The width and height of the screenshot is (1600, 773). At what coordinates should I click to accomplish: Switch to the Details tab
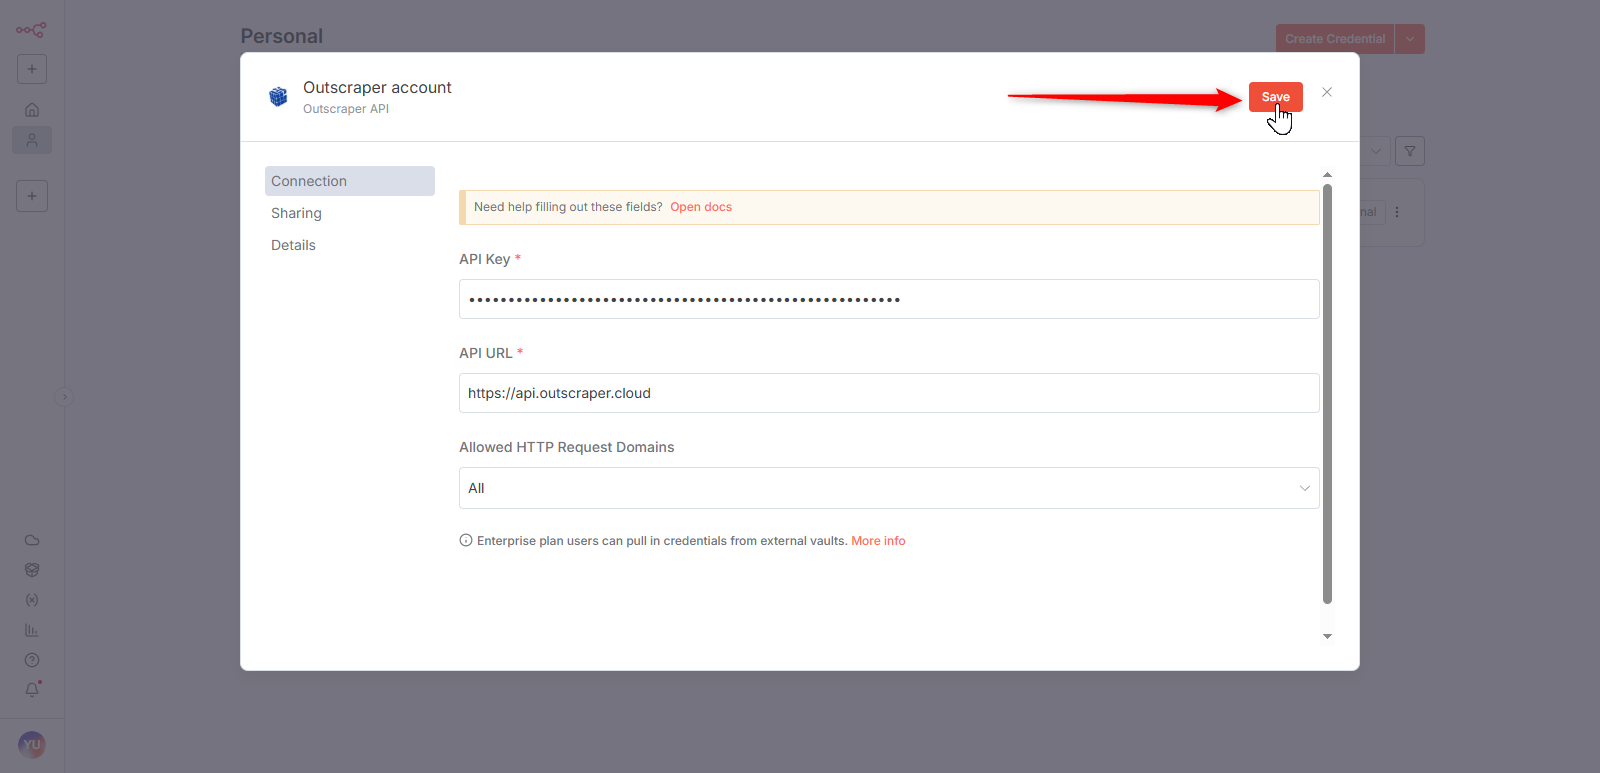293,245
